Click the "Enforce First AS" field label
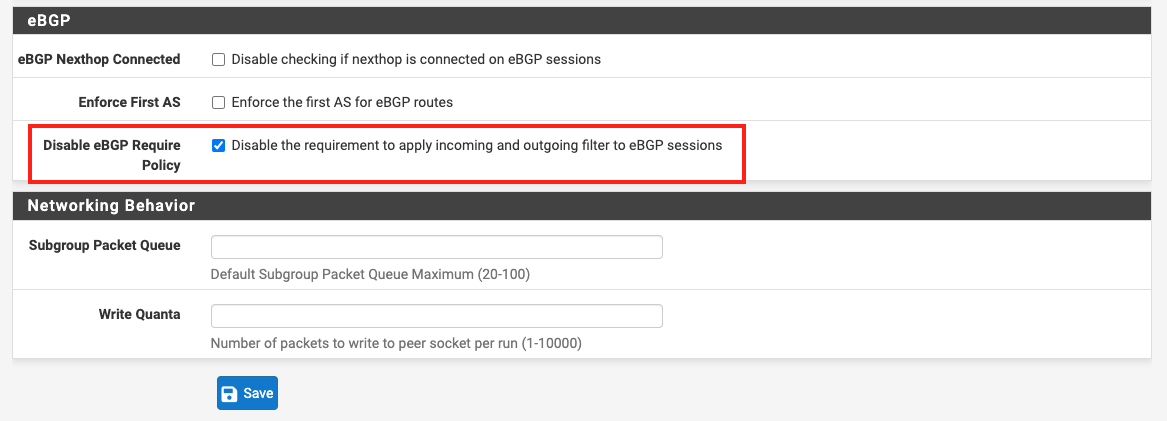Viewport: 1167px width, 421px height. pos(129,102)
